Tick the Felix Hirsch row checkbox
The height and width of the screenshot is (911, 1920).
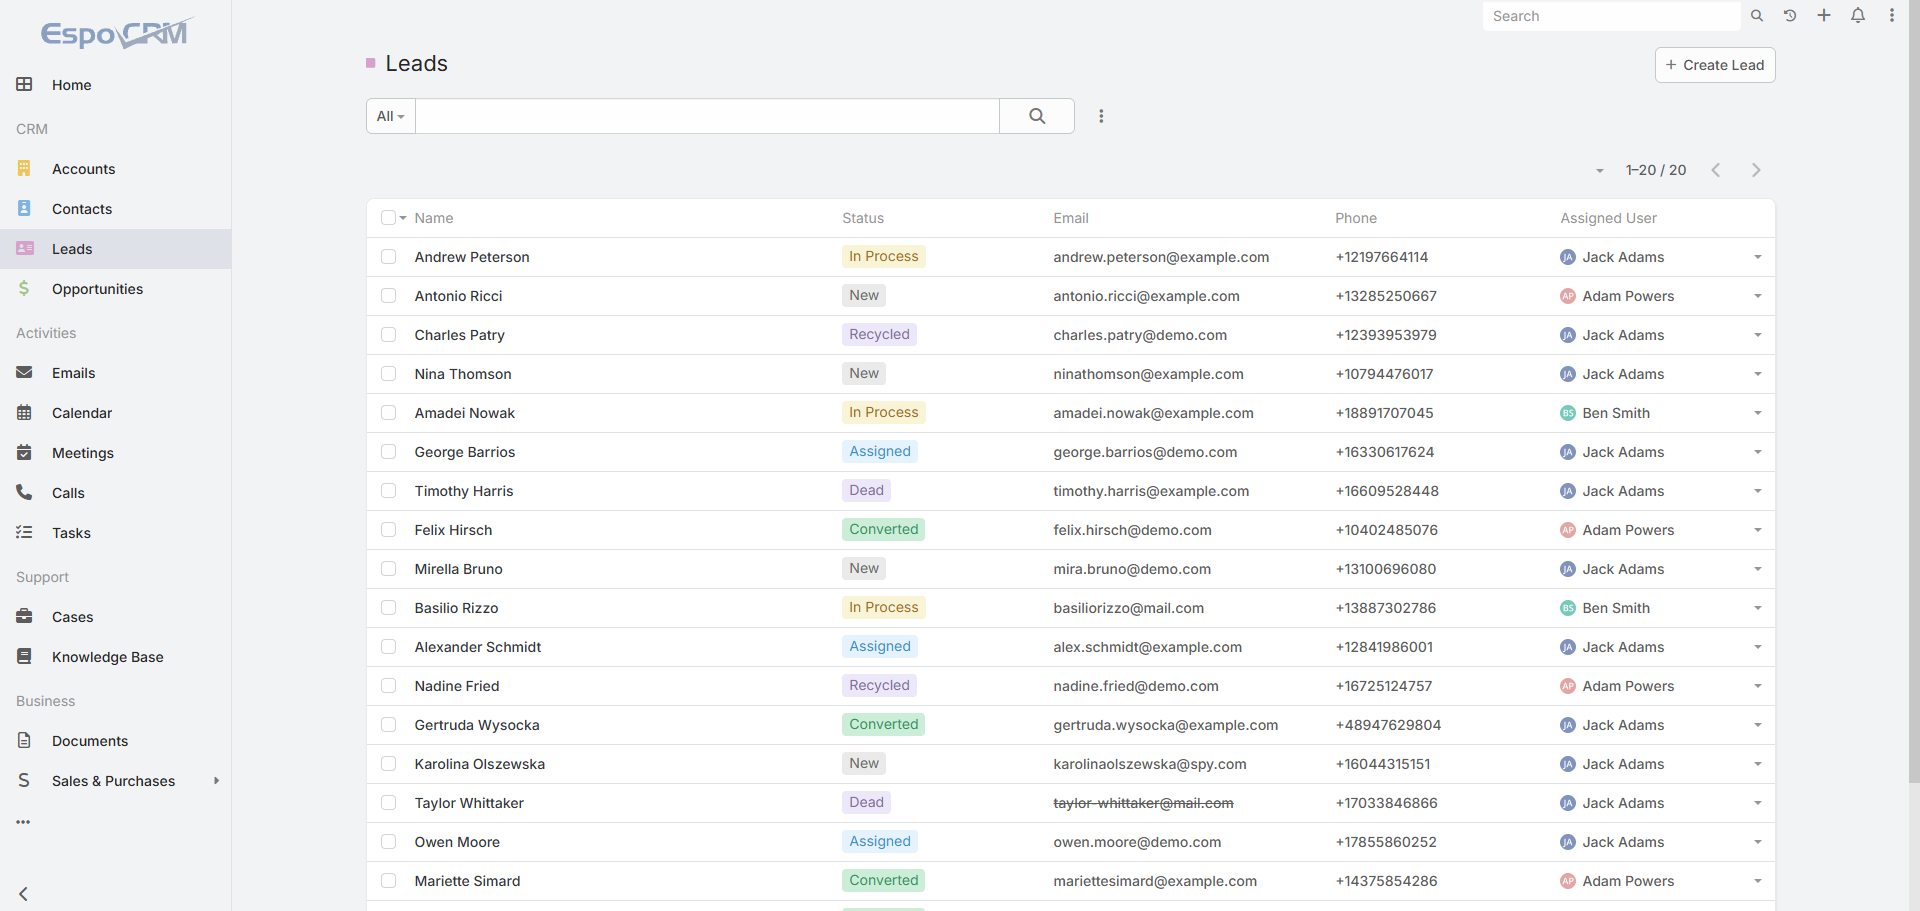click(388, 530)
